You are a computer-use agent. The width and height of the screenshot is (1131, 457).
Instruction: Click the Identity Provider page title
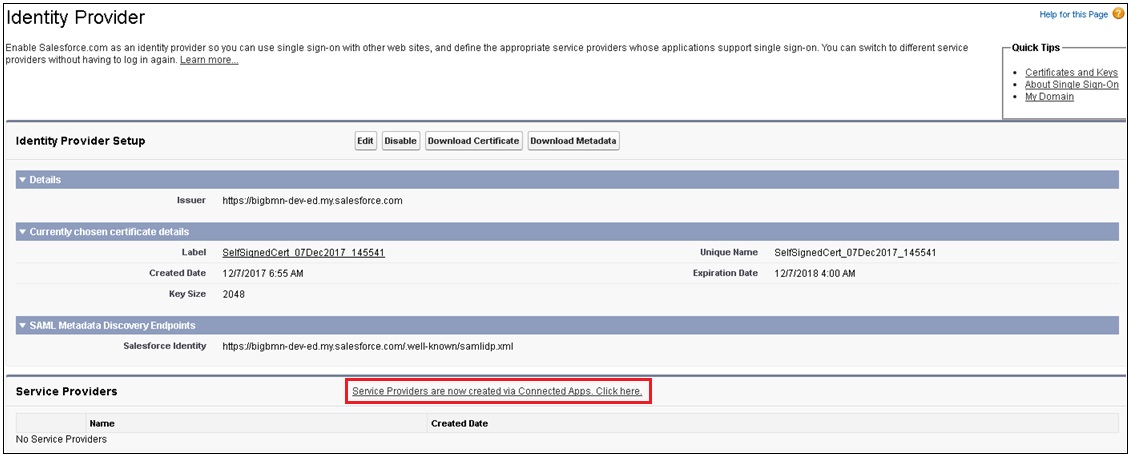(75, 16)
